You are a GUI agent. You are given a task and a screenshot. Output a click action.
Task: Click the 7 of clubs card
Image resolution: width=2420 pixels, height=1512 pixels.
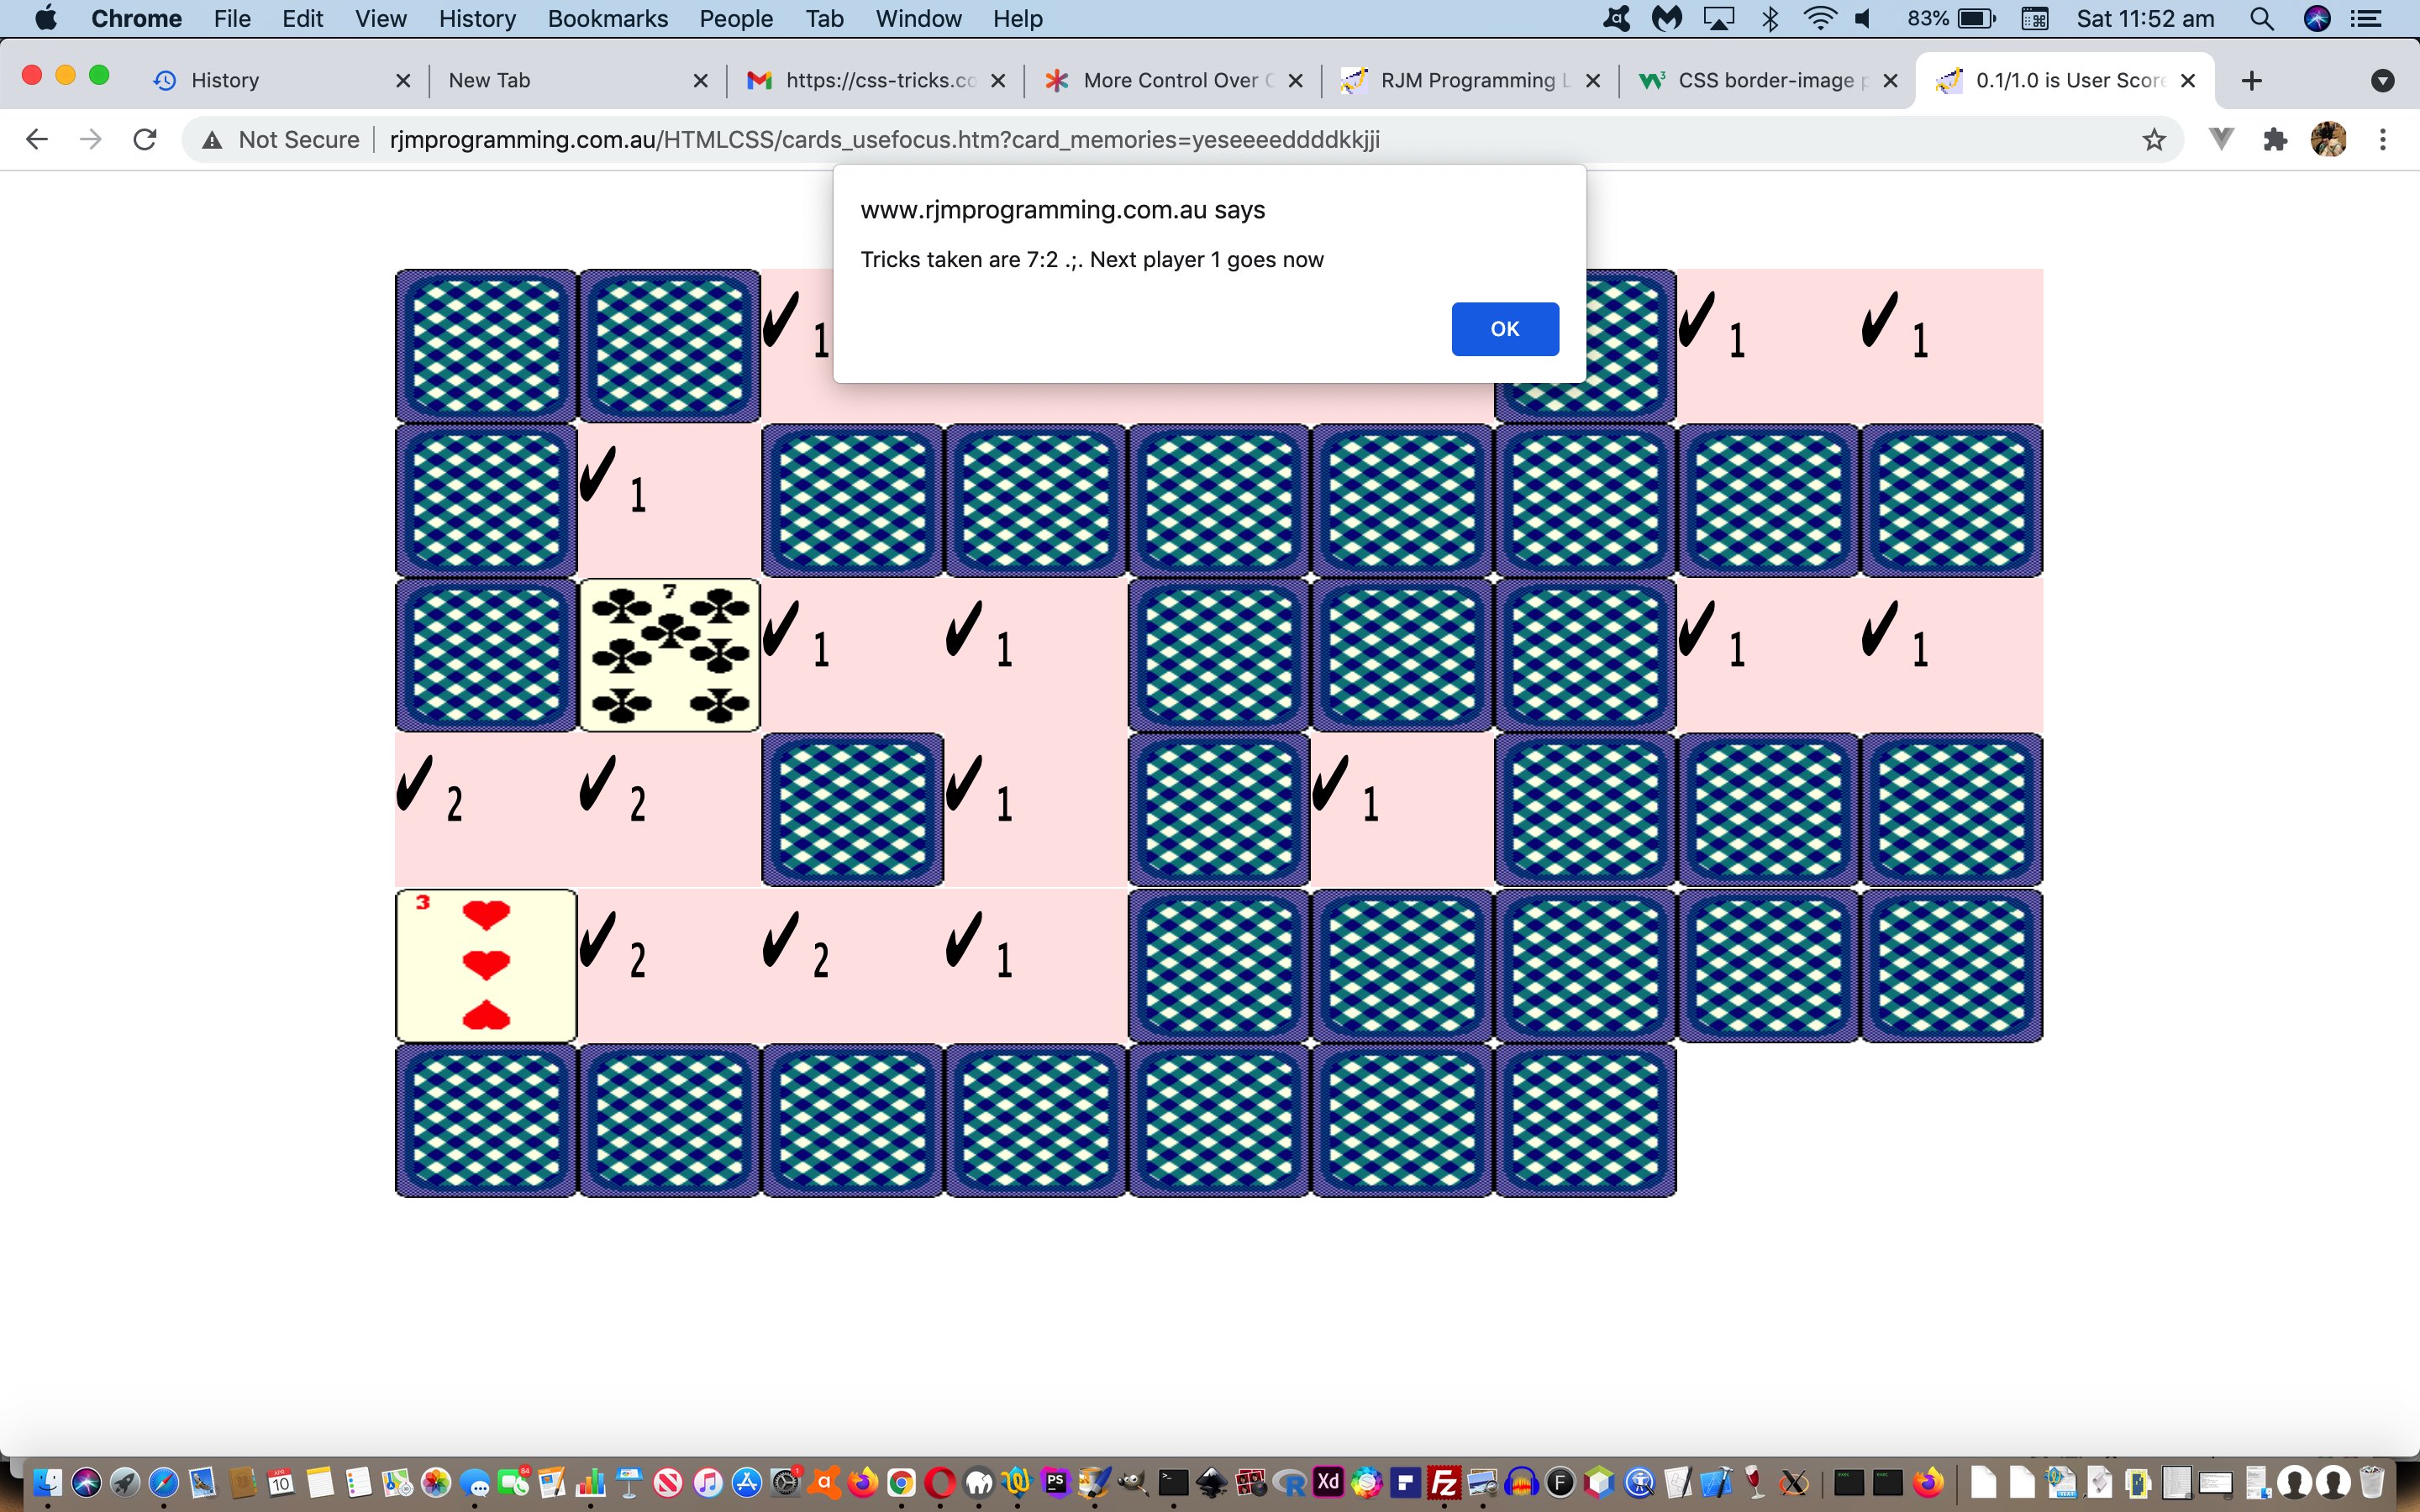[x=671, y=654]
